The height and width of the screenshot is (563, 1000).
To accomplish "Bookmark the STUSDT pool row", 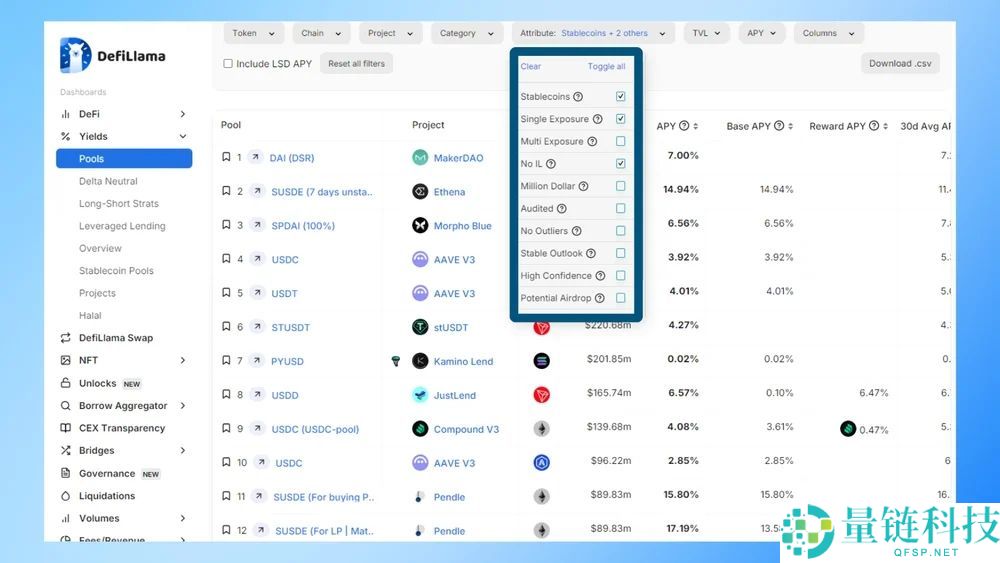I will (x=226, y=326).
